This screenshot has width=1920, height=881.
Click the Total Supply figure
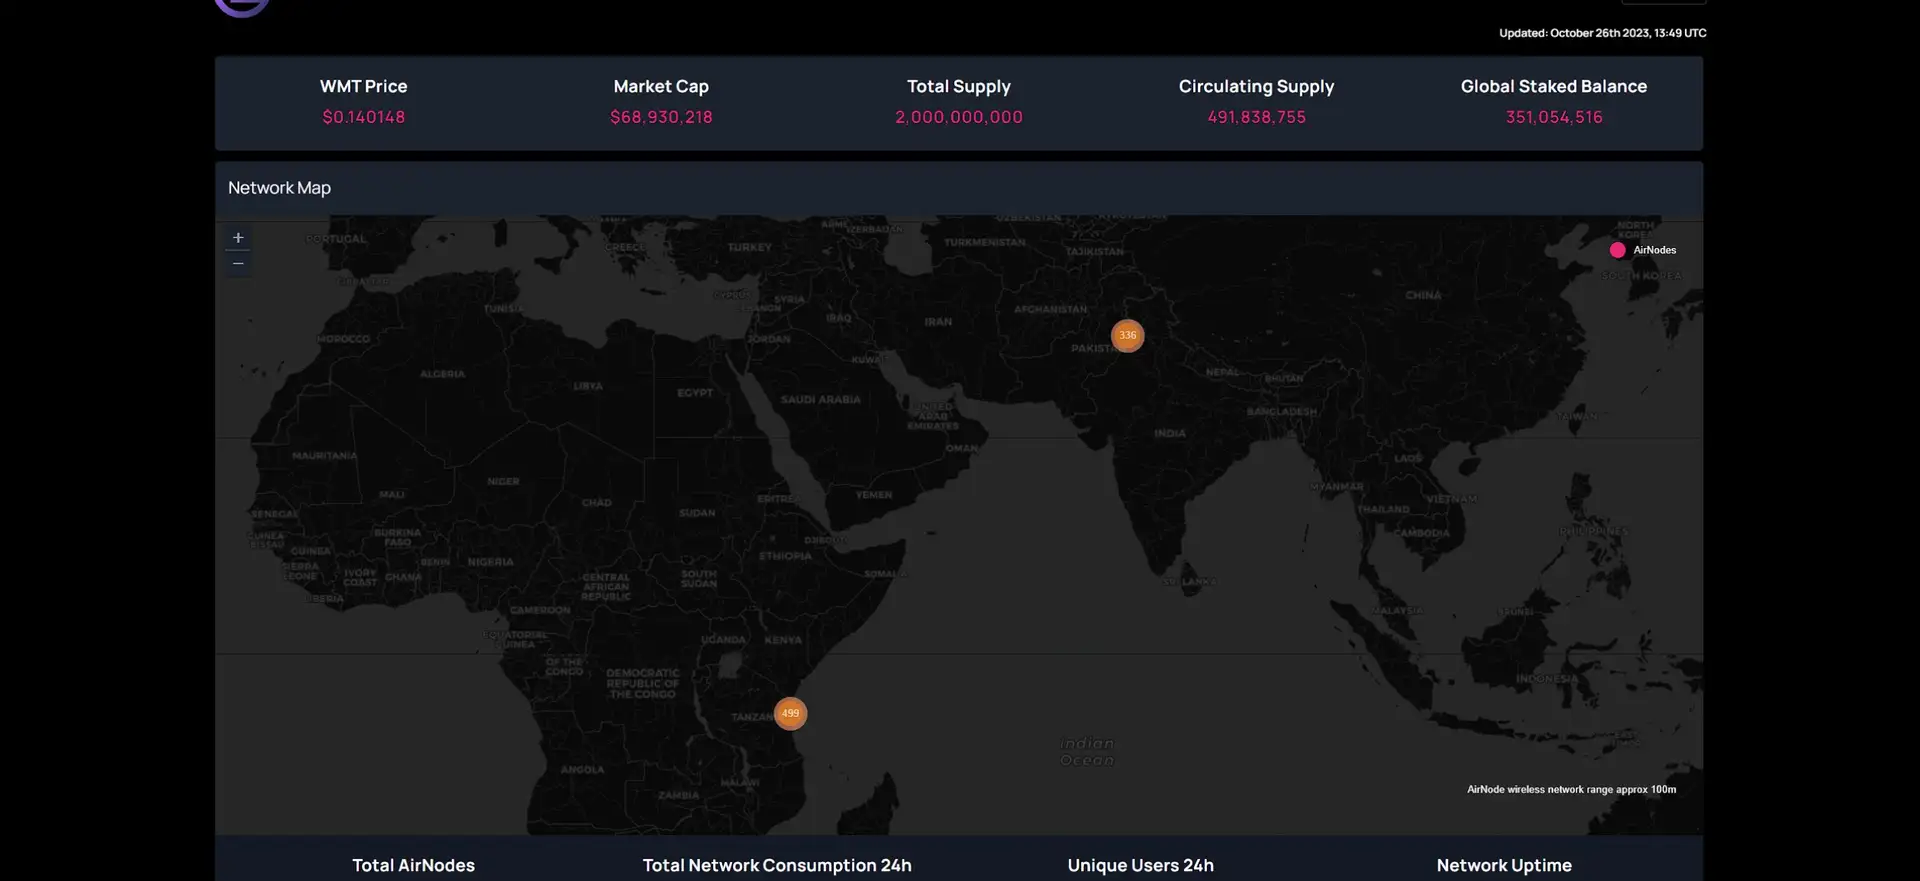point(958,117)
